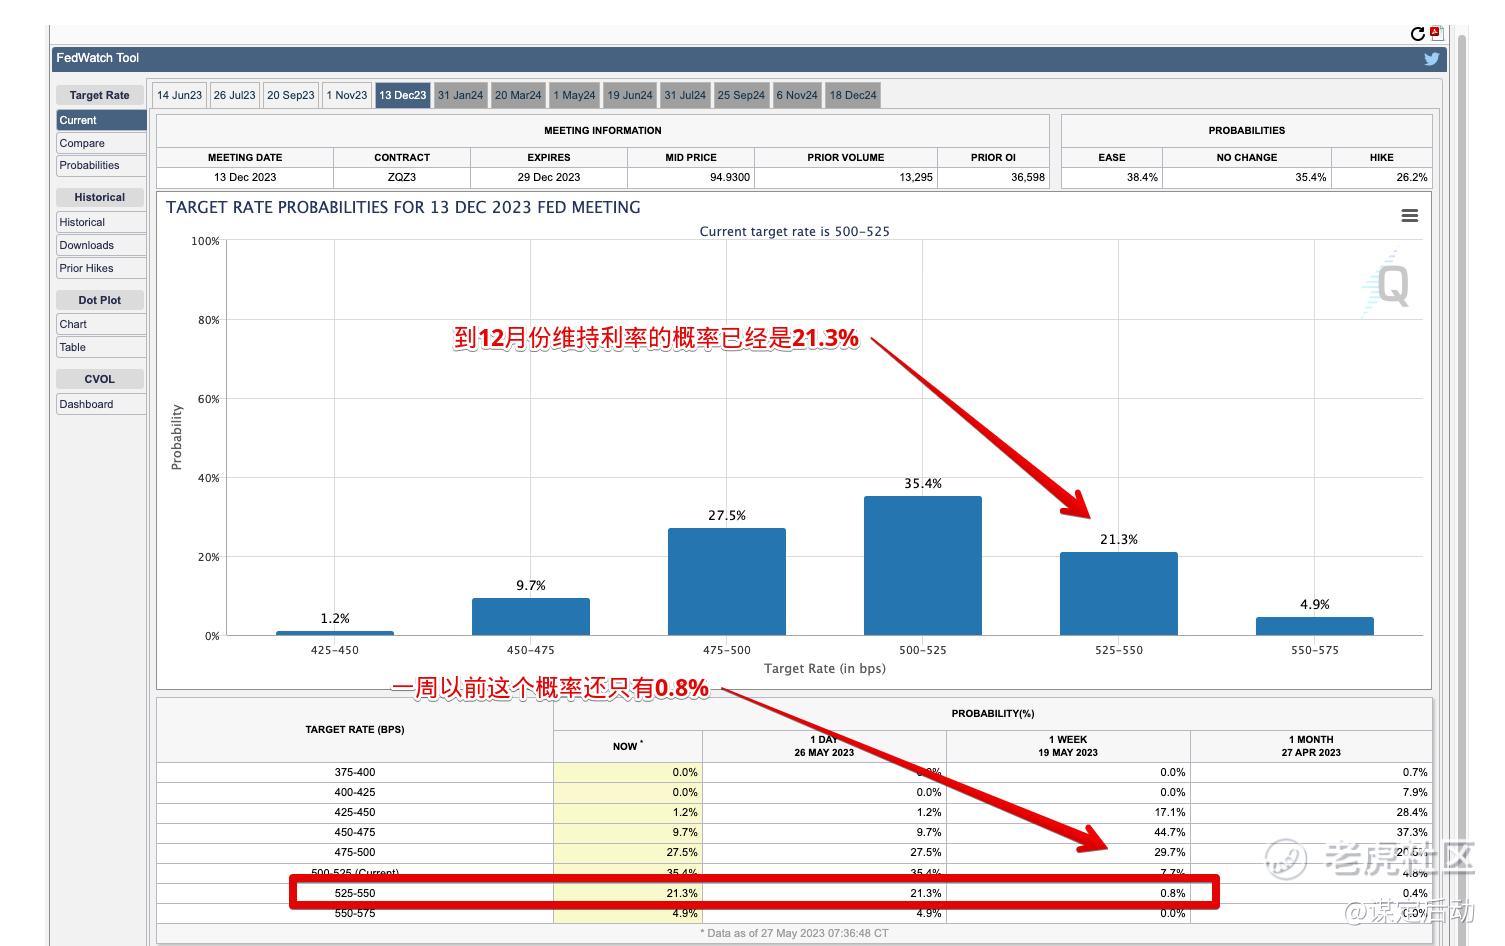Open Probabilities in the sidebar
1505x946 pixels.
click(x=101, y=165)
